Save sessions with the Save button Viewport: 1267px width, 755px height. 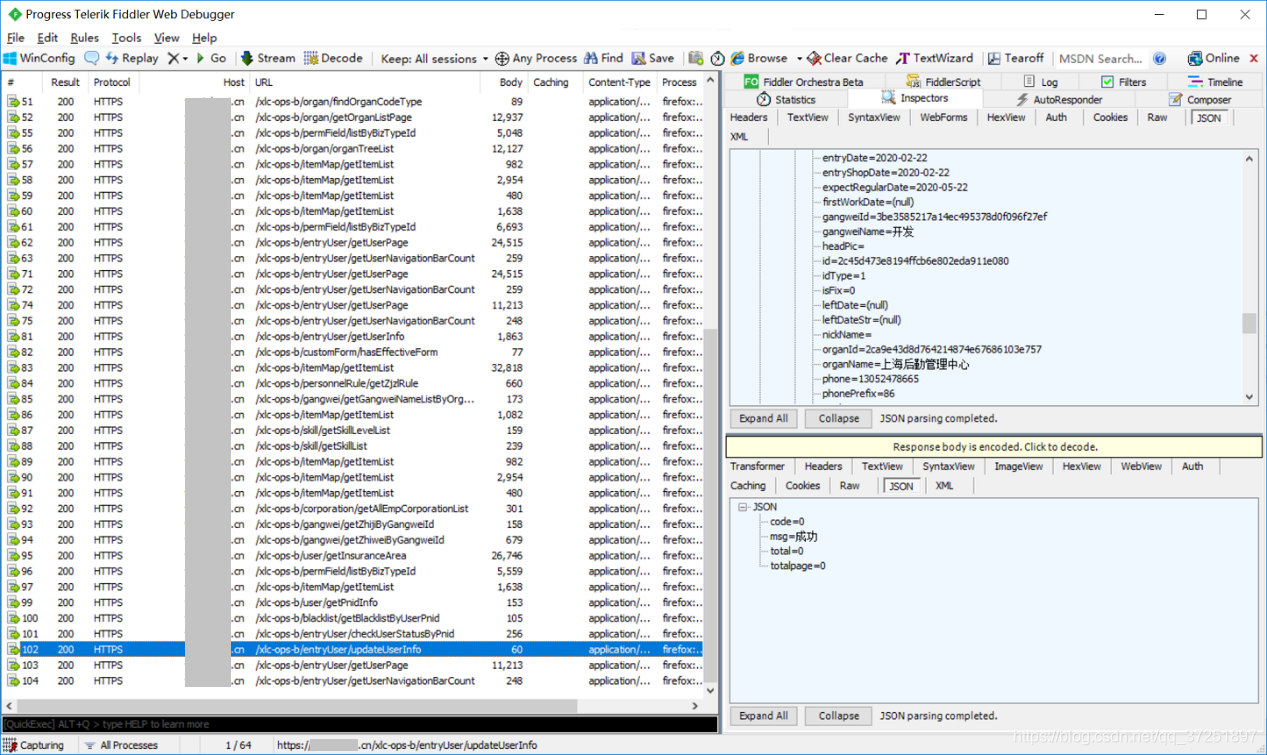point(653,58)
